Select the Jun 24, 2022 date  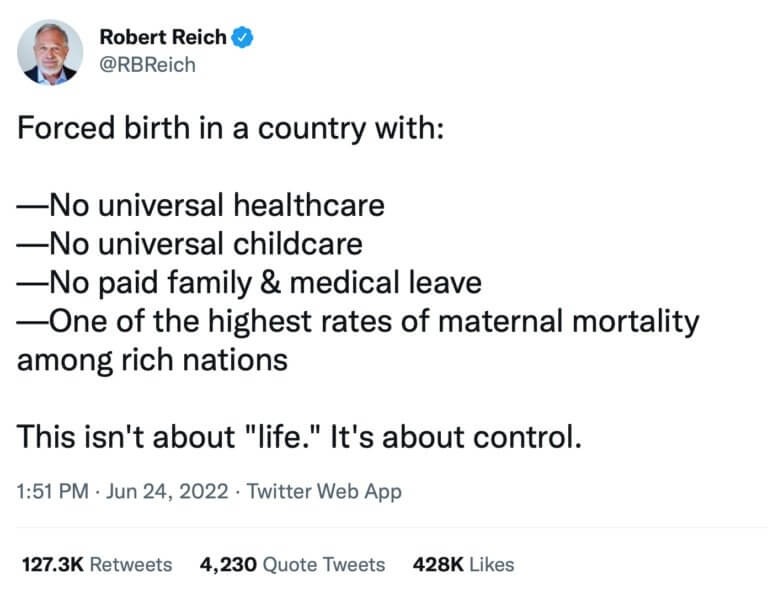[x=167, y=491]
